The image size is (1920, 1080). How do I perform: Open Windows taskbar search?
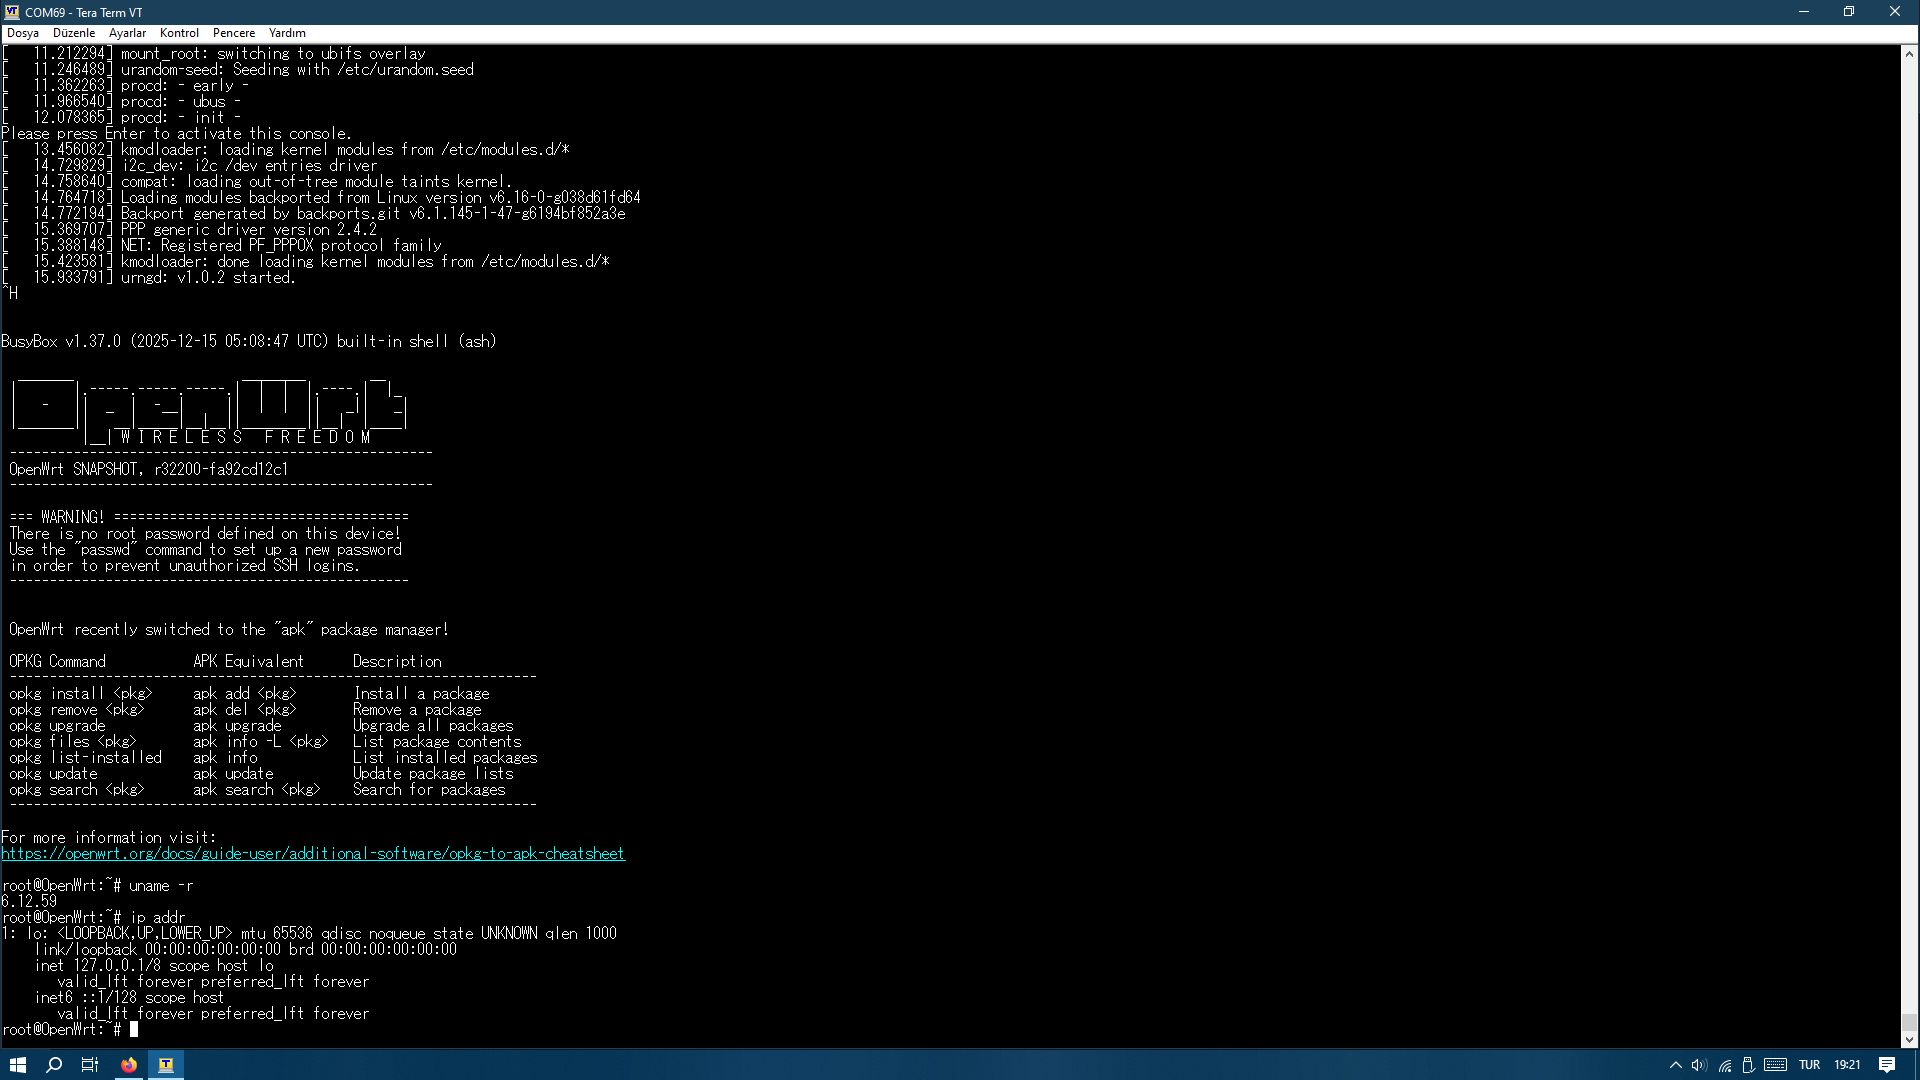point(54,1065)
